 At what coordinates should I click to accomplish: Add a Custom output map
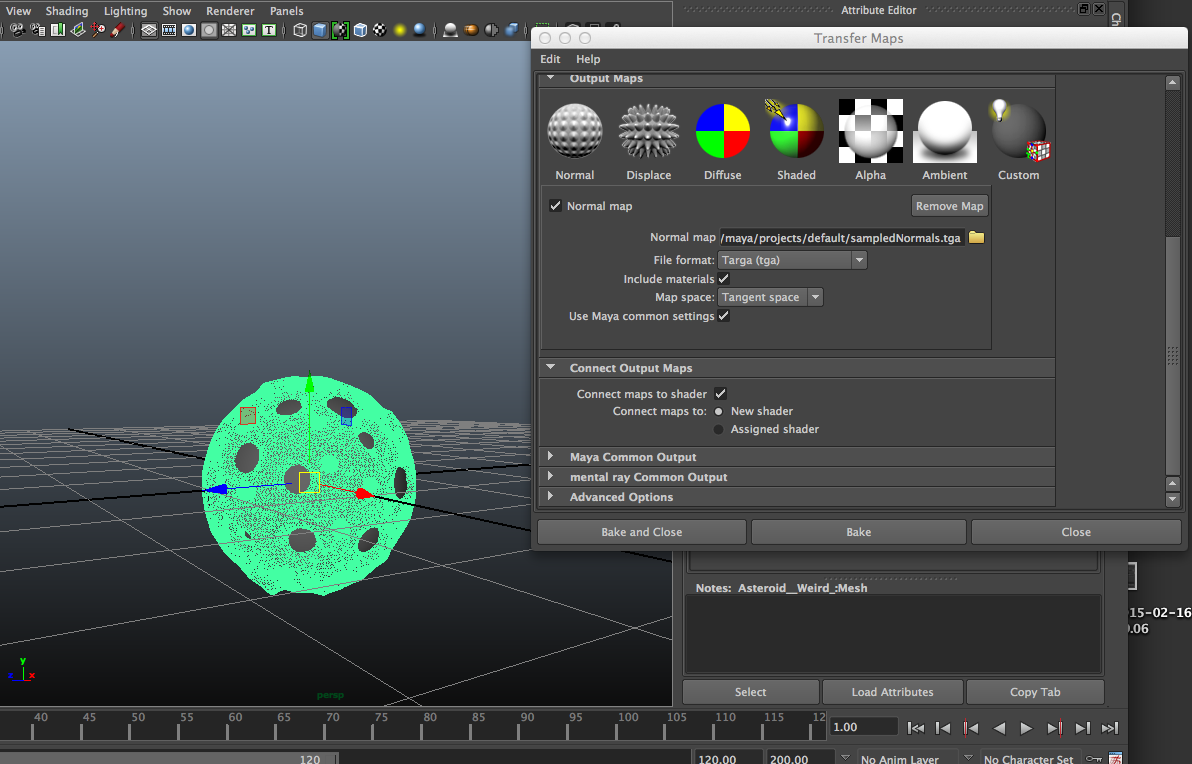tap(1018, 131)
